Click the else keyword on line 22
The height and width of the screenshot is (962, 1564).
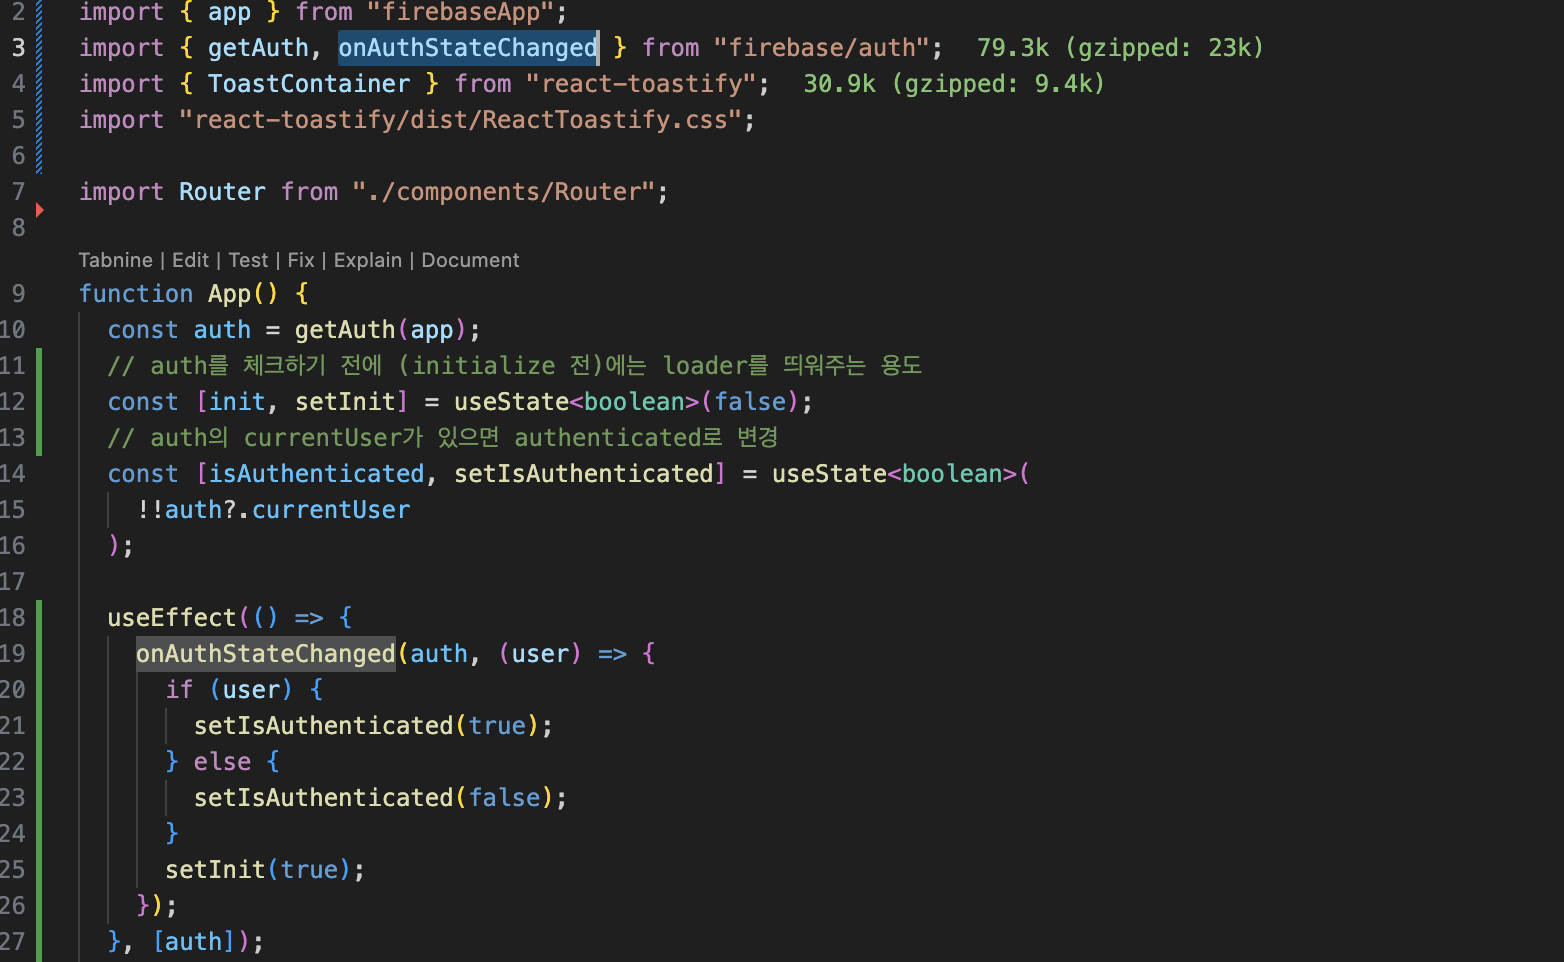pos(222,762)
